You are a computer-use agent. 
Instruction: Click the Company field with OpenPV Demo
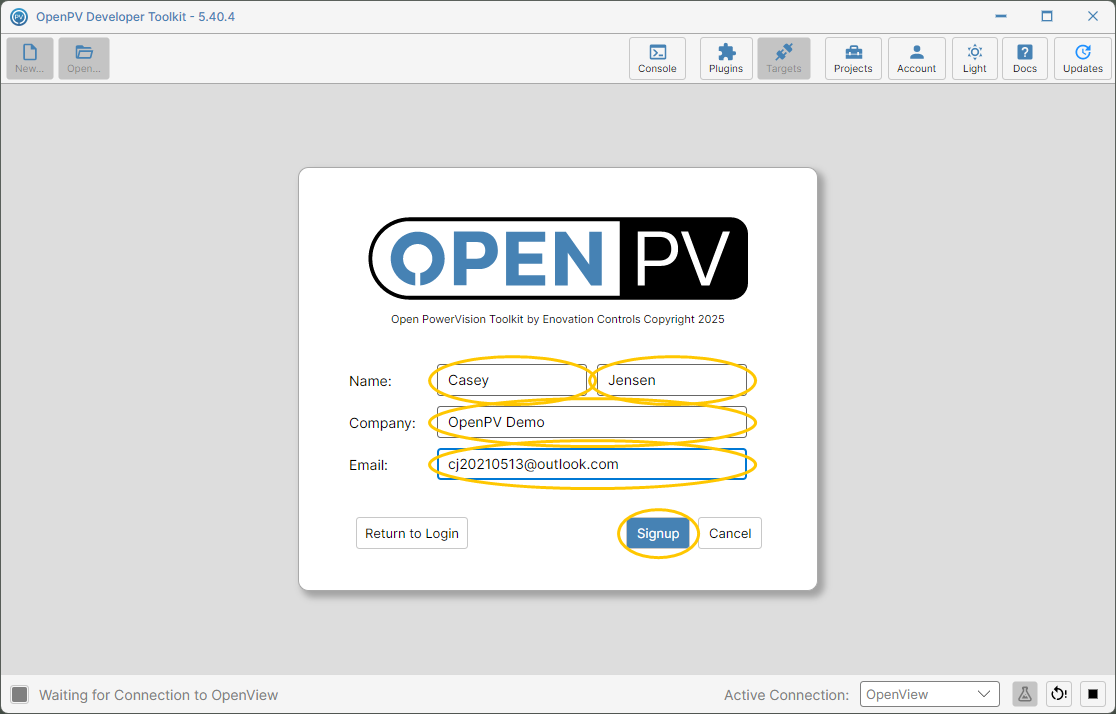[x=592, y=422]
